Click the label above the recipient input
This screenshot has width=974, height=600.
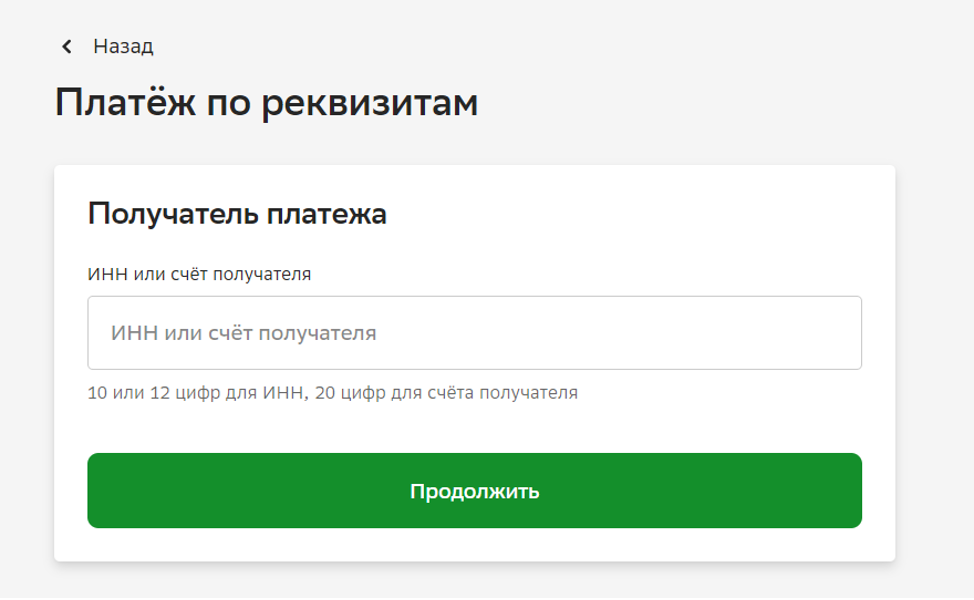(x=199, y=274)
